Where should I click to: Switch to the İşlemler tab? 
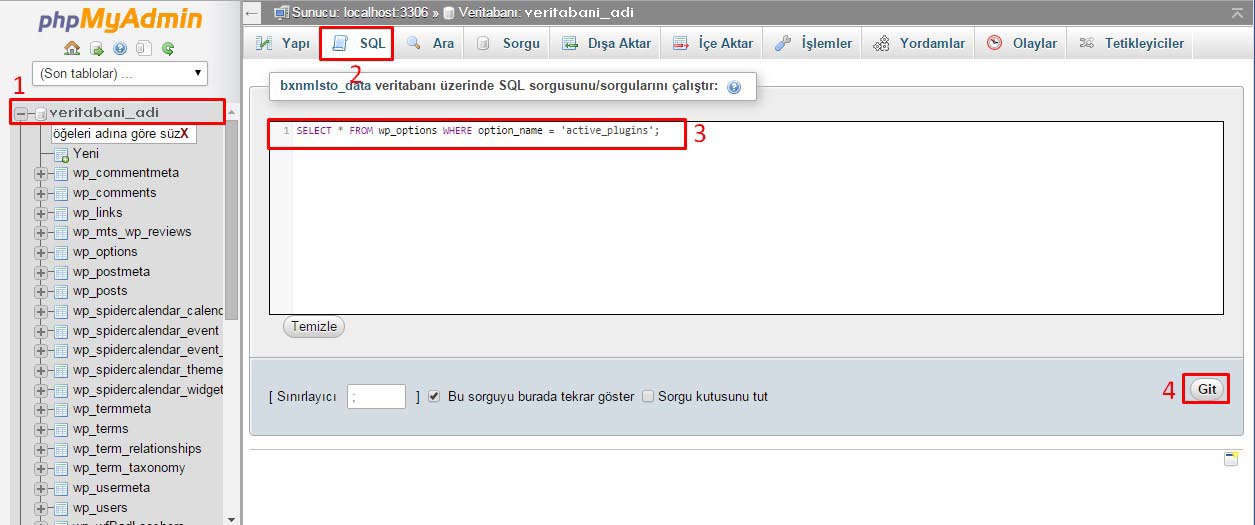coord(814,43)
